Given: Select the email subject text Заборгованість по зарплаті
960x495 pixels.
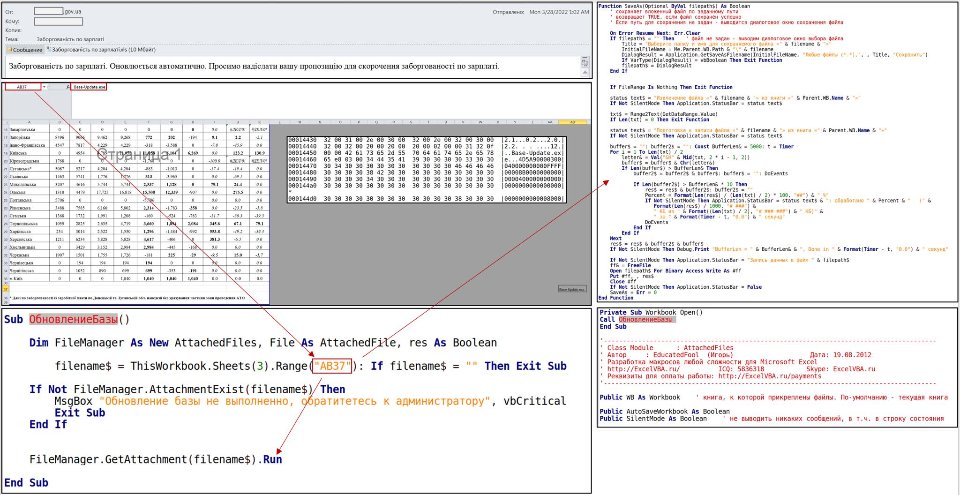Looking at the screenshot, I should coord(70,38).
